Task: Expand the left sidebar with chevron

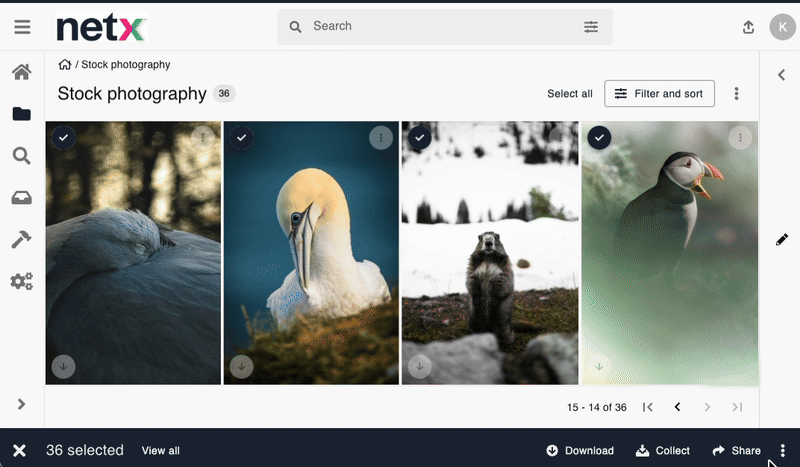Action: (21, 404)
